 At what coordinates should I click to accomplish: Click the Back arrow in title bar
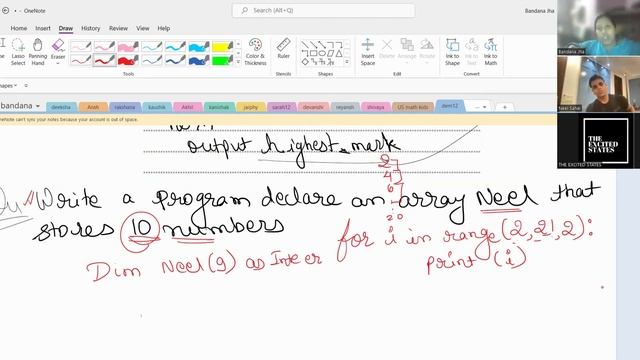pos(6,11)
